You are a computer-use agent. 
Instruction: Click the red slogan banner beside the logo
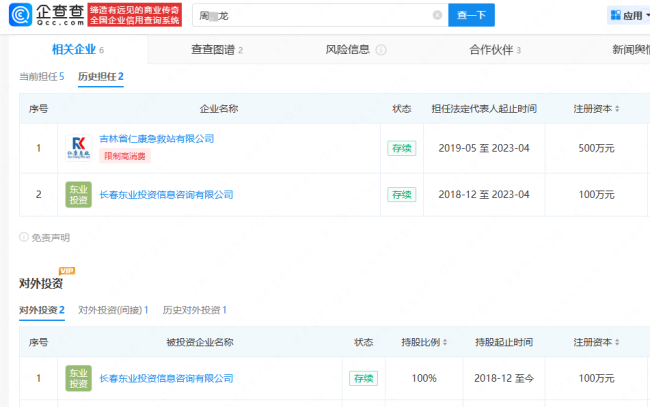coord(135,15)
